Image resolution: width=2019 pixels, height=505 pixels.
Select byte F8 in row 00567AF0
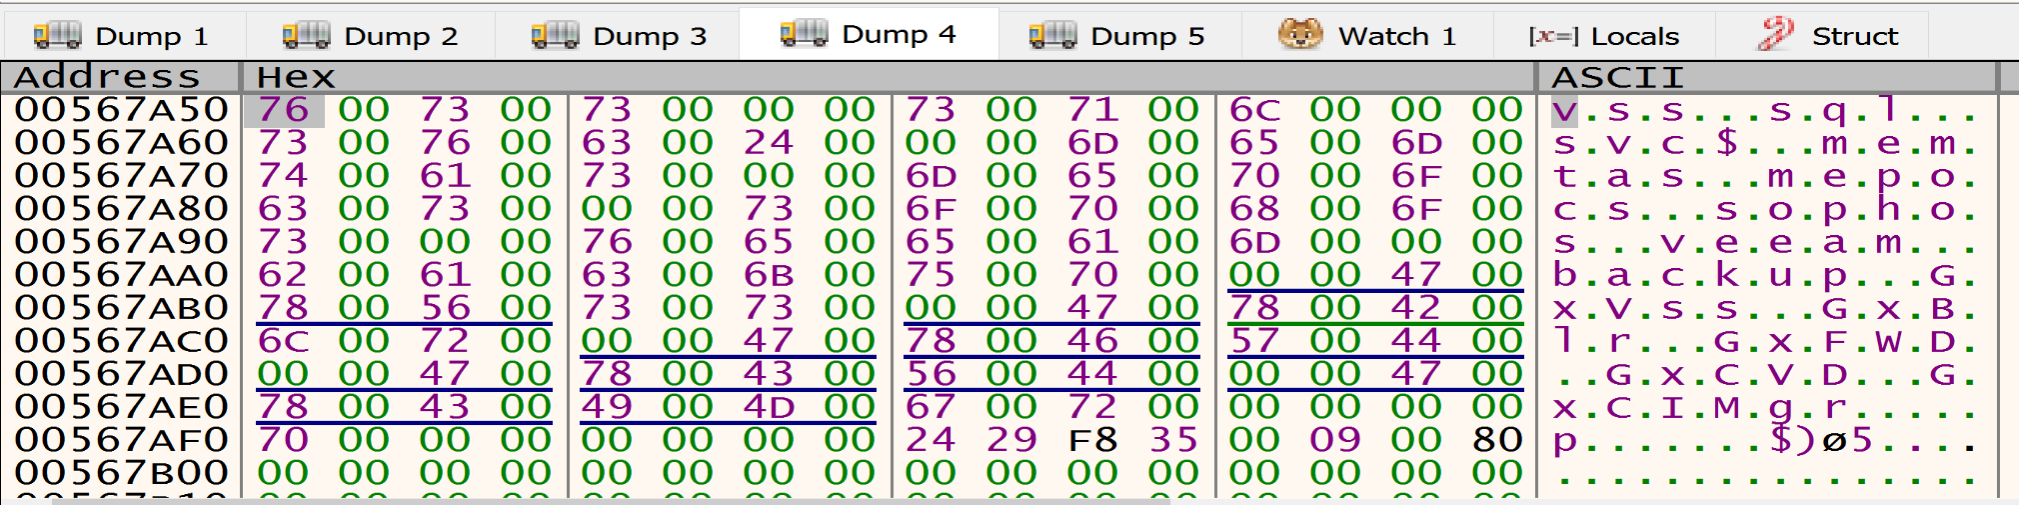pos(1092,440)
